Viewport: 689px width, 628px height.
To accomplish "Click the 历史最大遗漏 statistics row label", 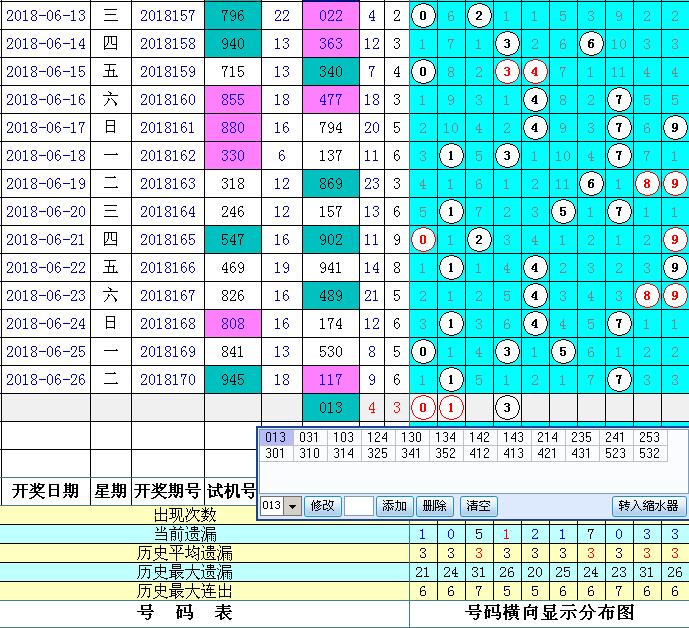I will (x=185, y=572).
